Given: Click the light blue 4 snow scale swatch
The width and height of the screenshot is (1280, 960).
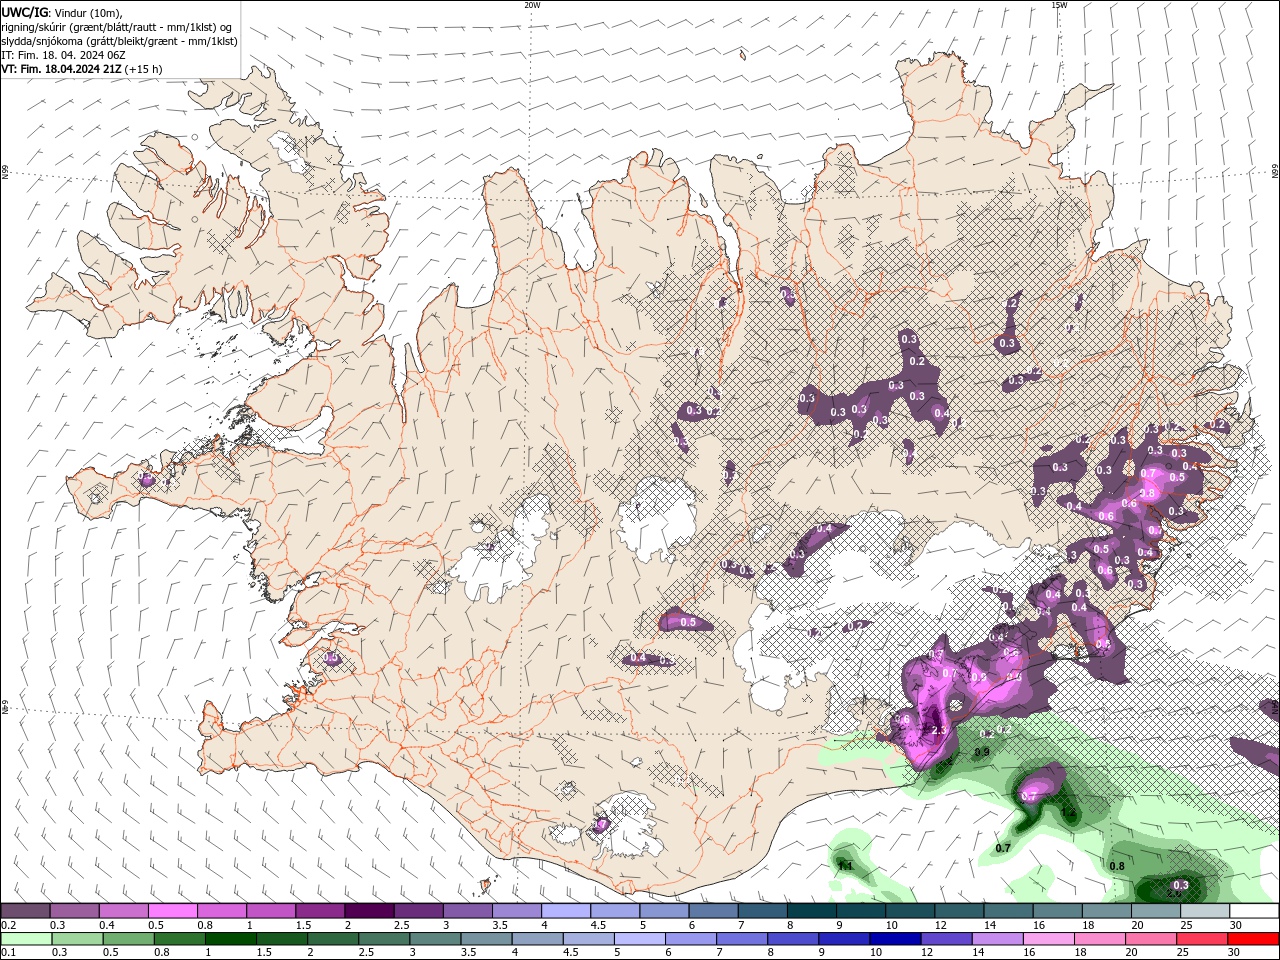Looking at the screenshot, I should pyautogui.click(x=565, y=911).
